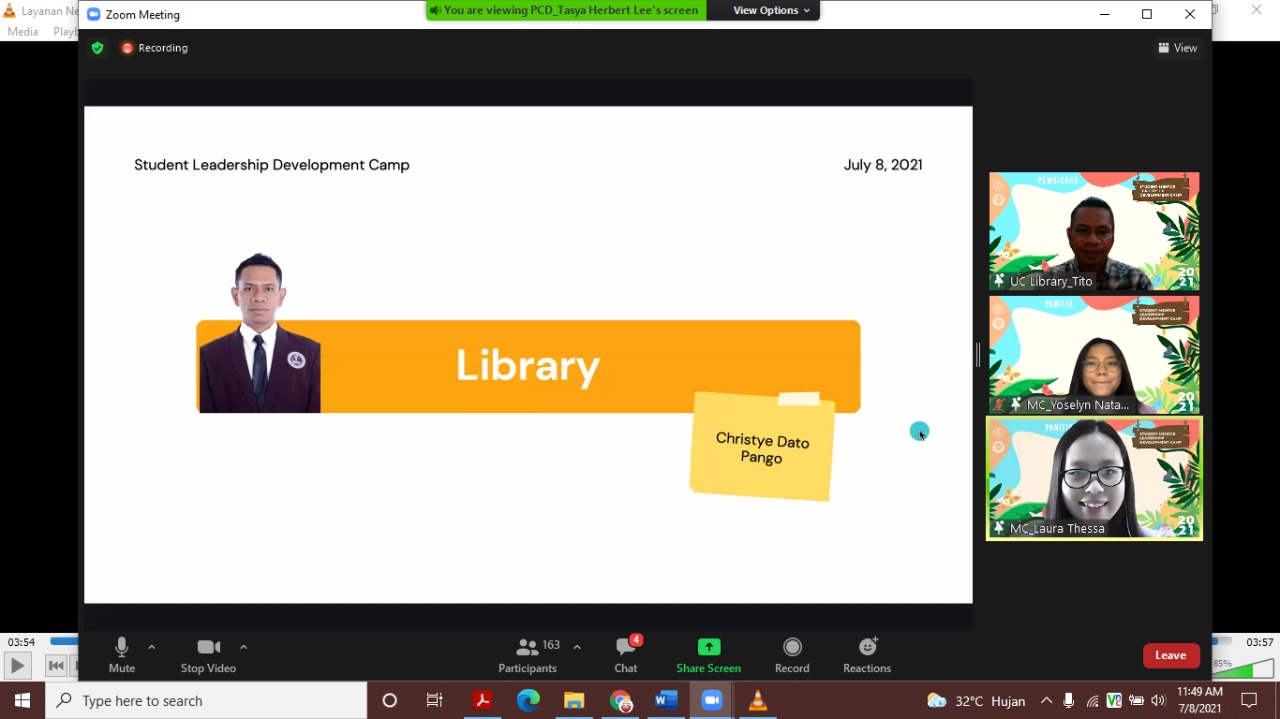Open Microsoft Word from the taskbar
Viewport: 1280px width, 719px height.
click(x=666, y=700)
